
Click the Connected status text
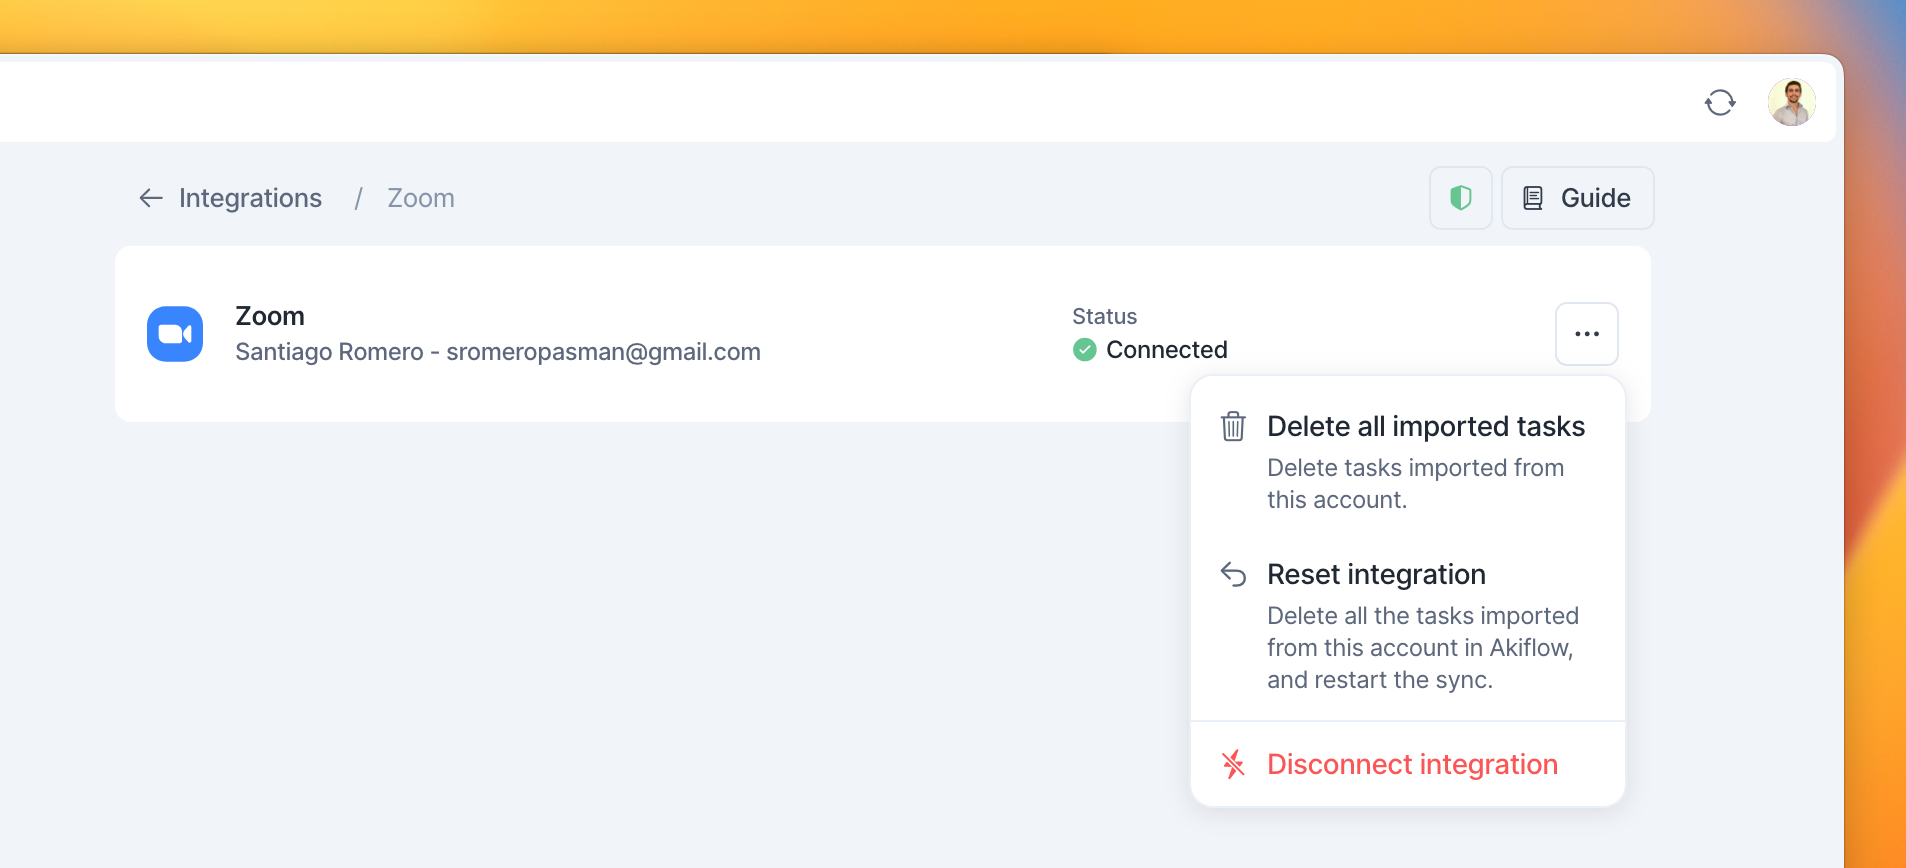point(1167,350)
